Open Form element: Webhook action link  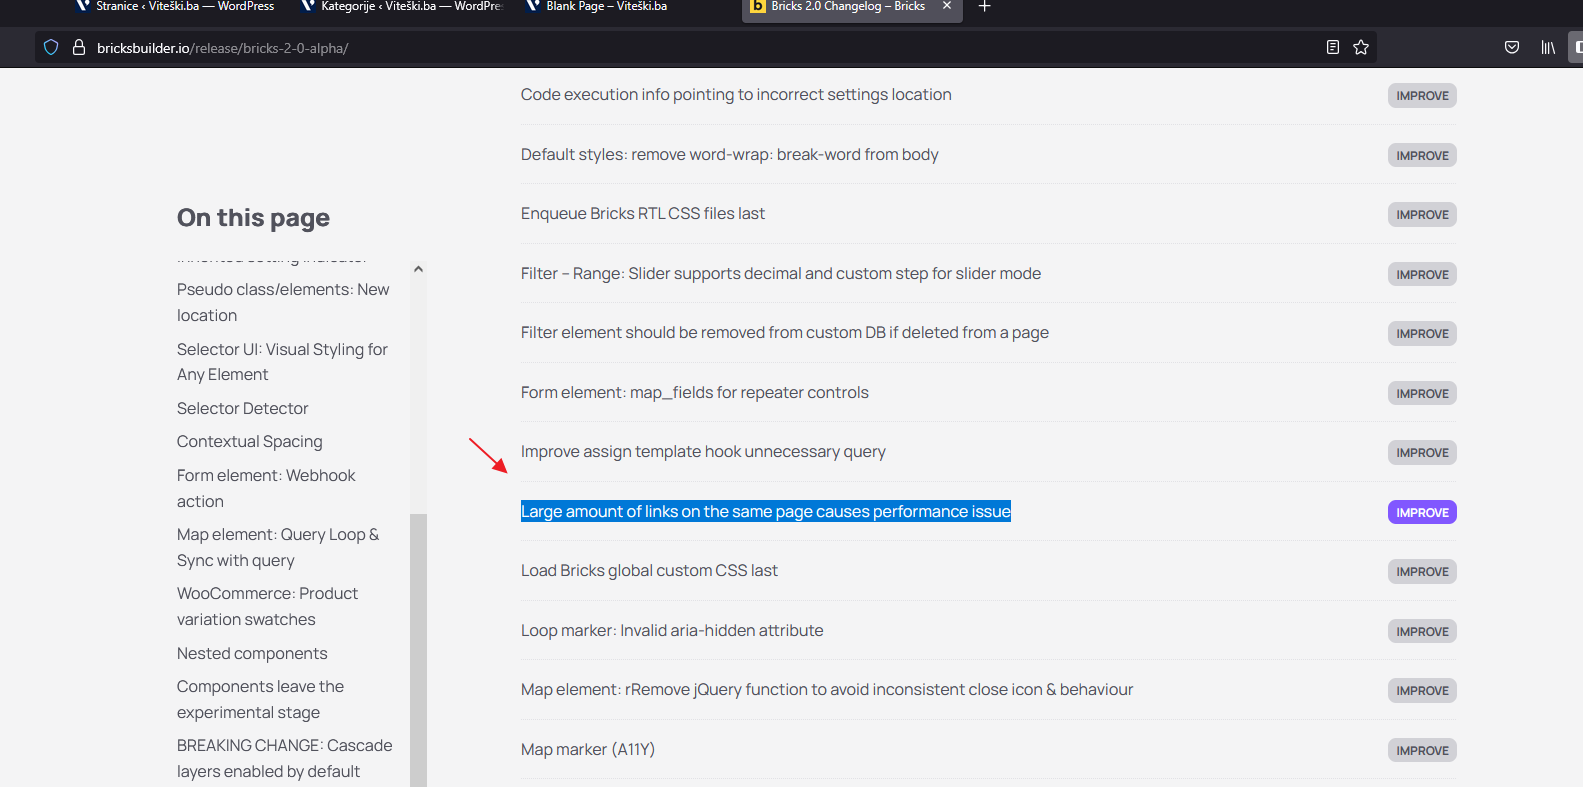pos(266,488)
